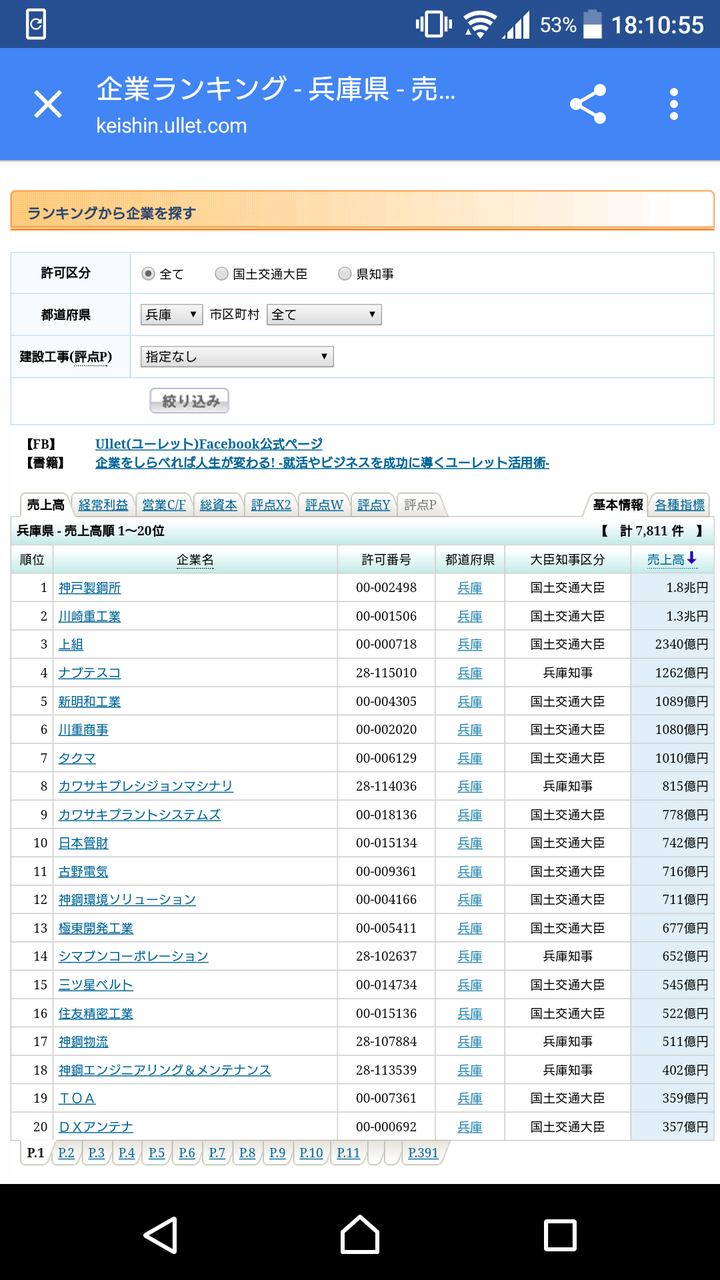Select the 国土交通大臣 radio button
The height and width of the screenshot is (1280, 720).
click(222, 273)
